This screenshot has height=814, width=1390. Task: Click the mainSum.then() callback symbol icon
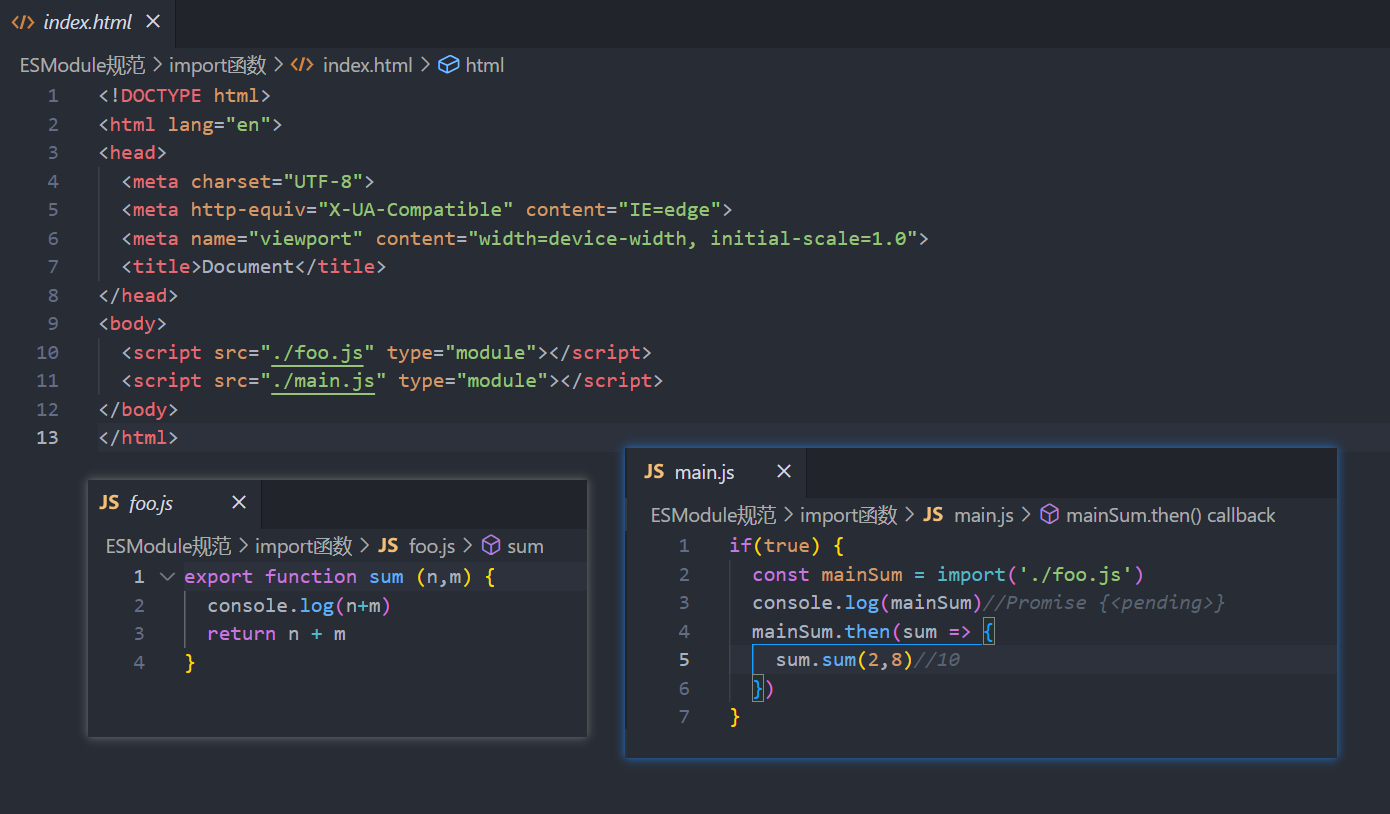[x=1050, y=515]
